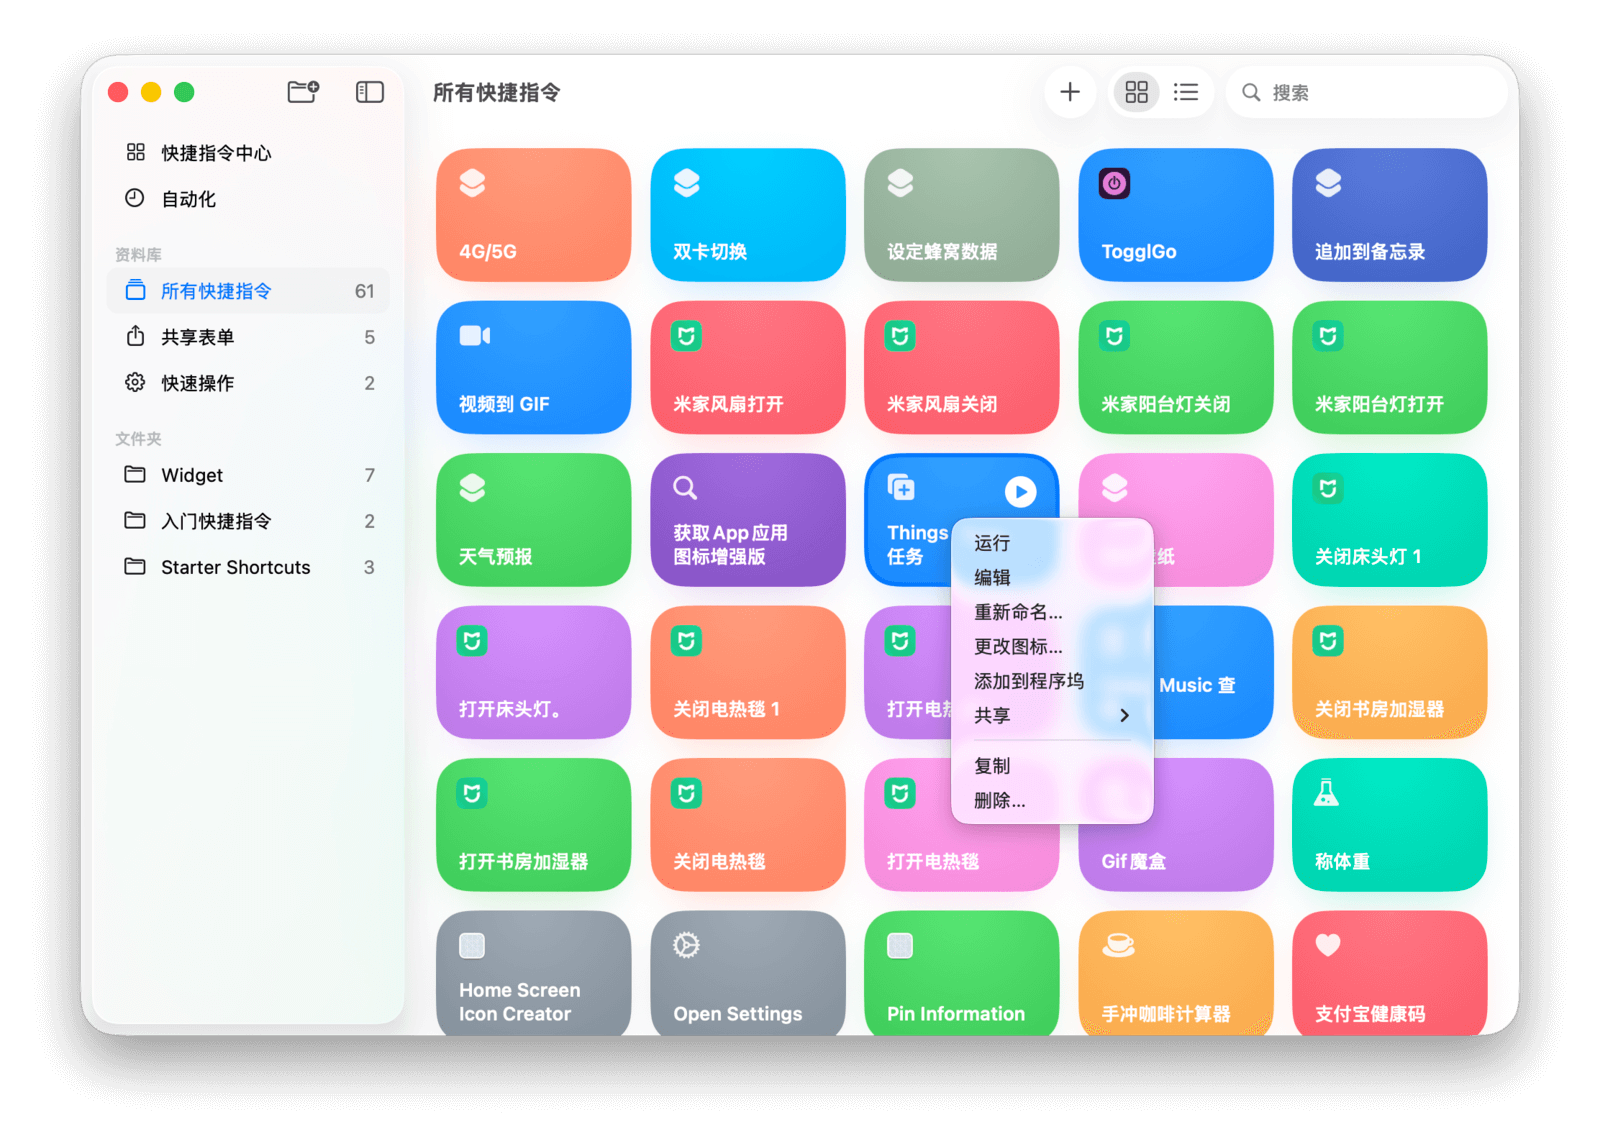This screenshot has width=1600, height=1142.
Task: Expand the 共享 submenu arrow
Action: point(1124,715)
